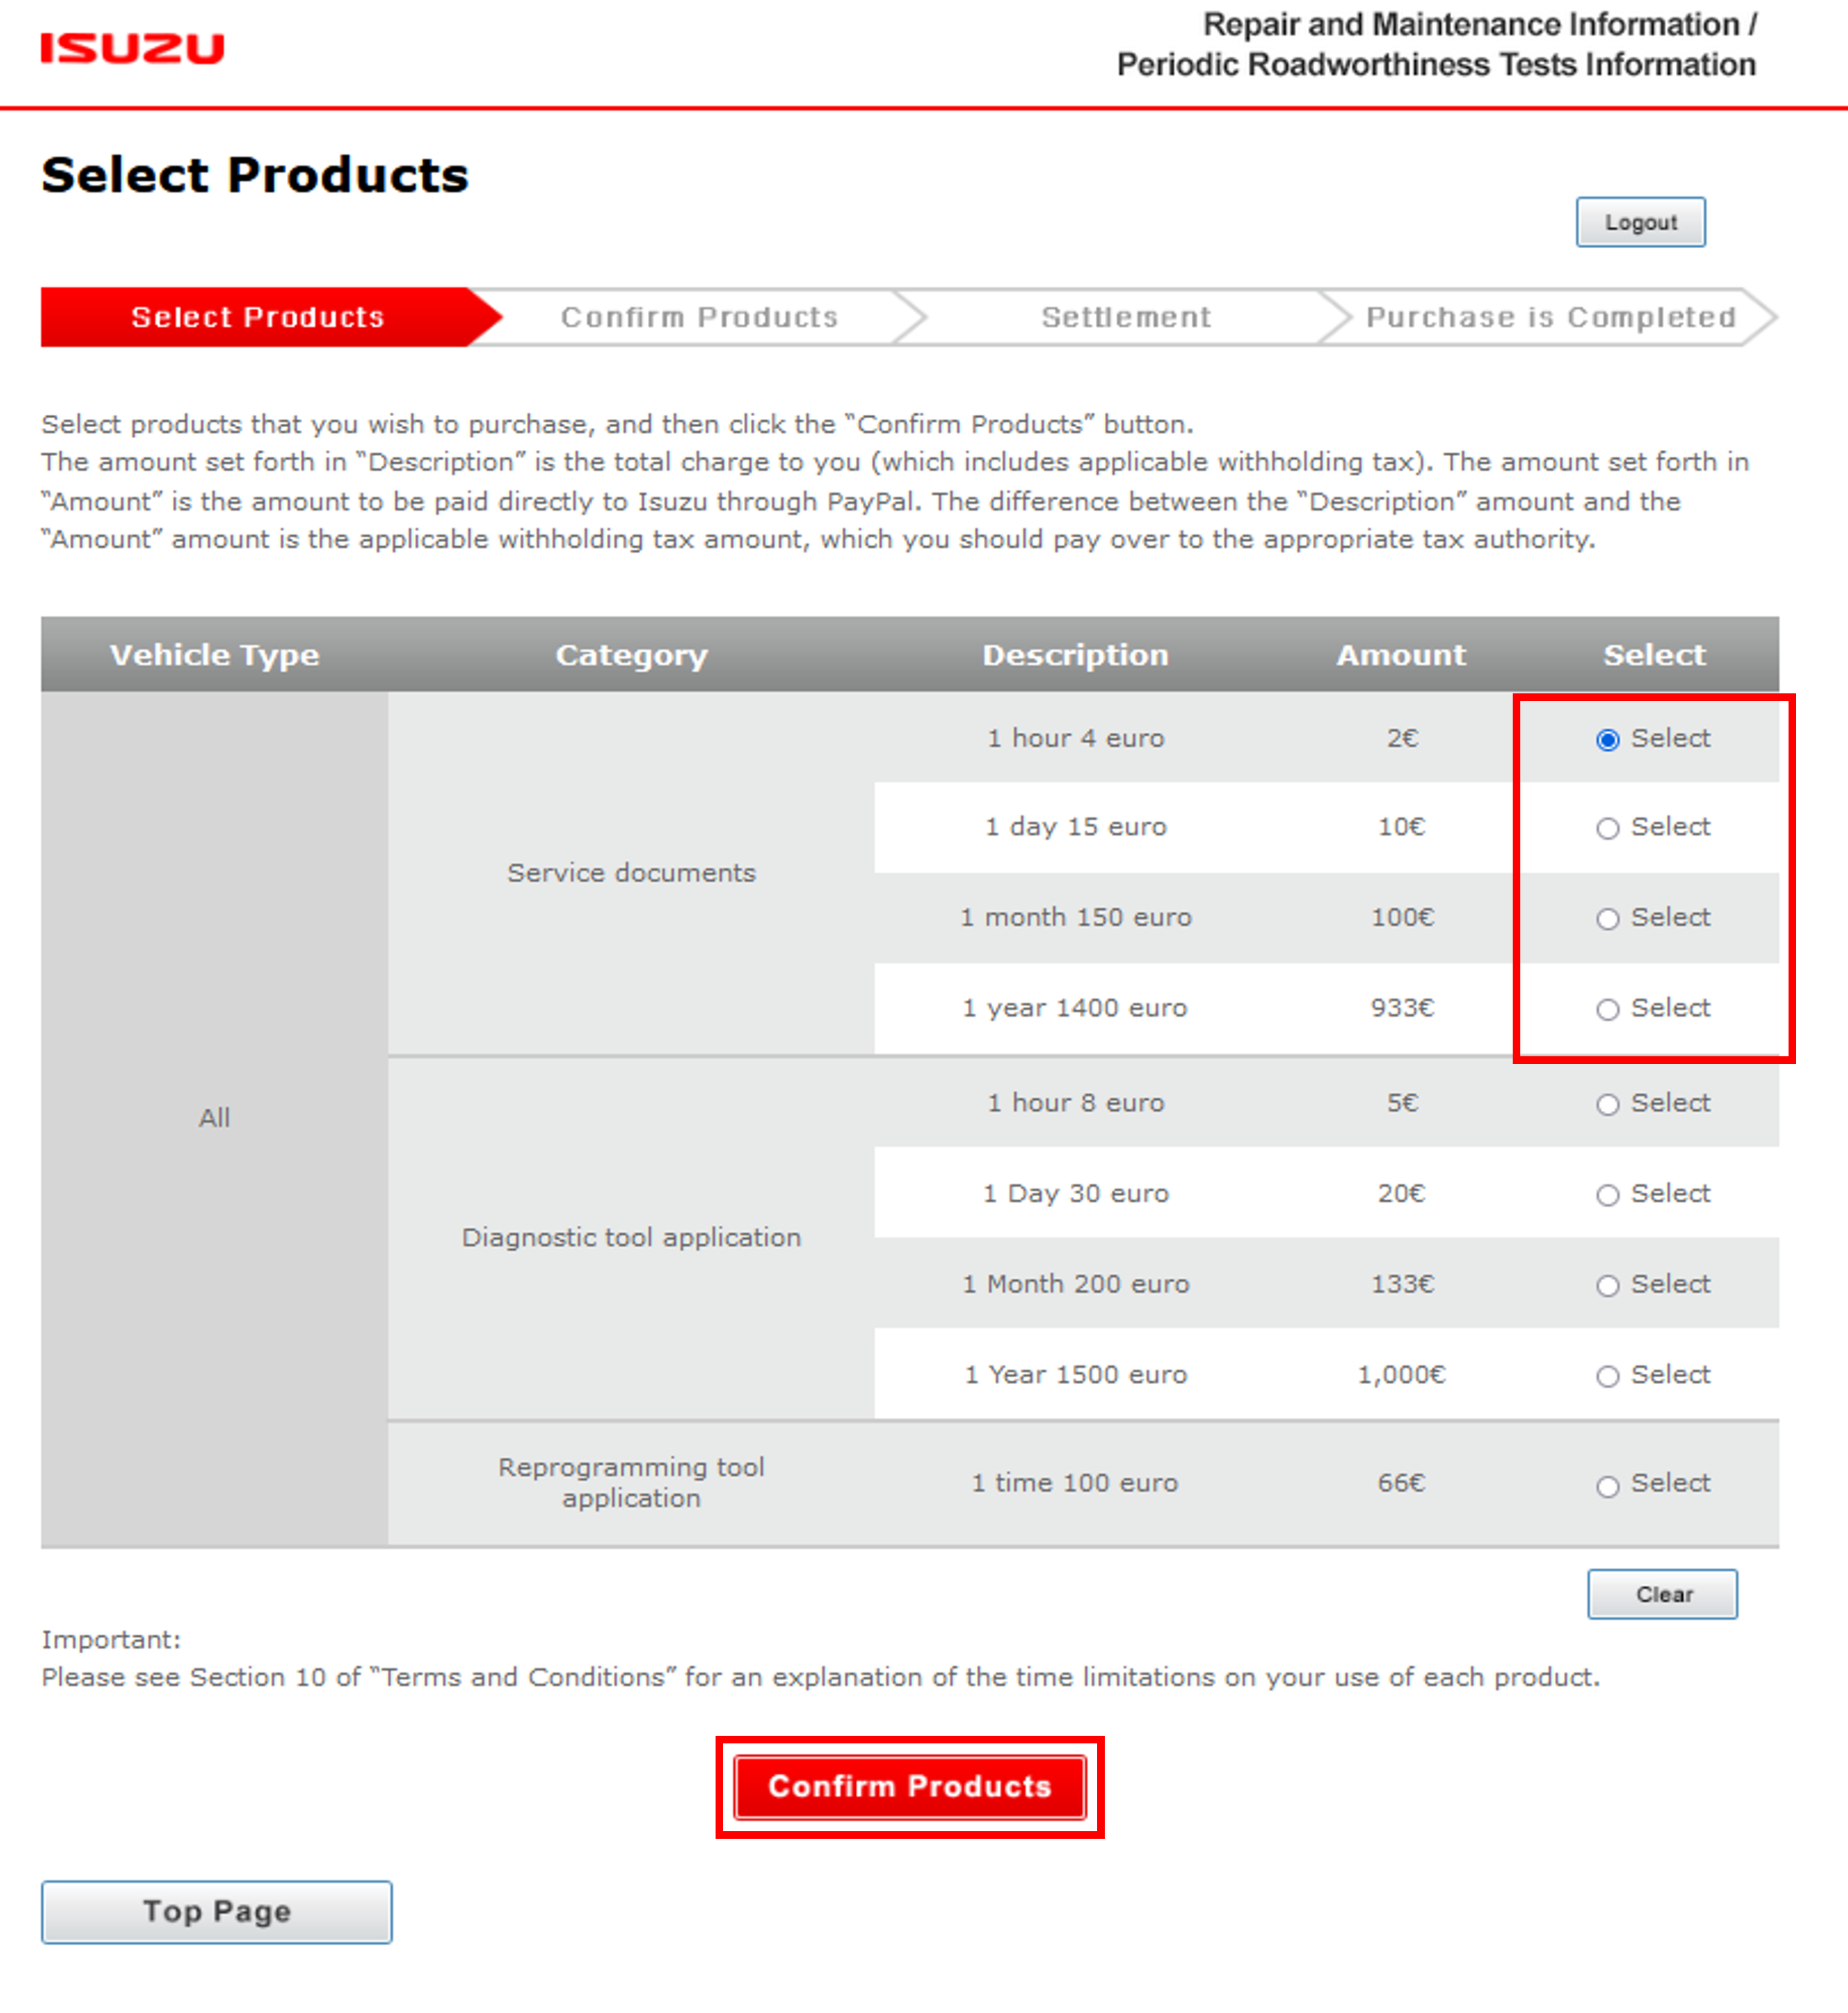Select the 1 year 1400 euro service documents option
The image size is (1848, 2013).
(1607, 1009)
